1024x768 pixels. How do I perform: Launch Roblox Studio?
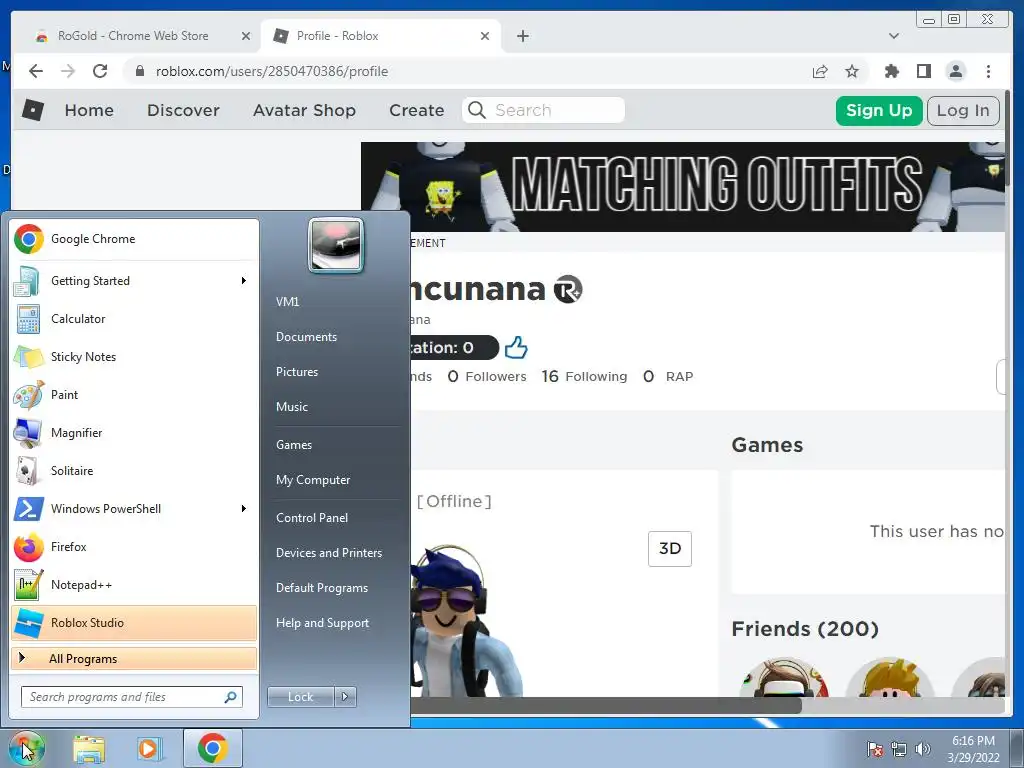[x=134, y=622]
